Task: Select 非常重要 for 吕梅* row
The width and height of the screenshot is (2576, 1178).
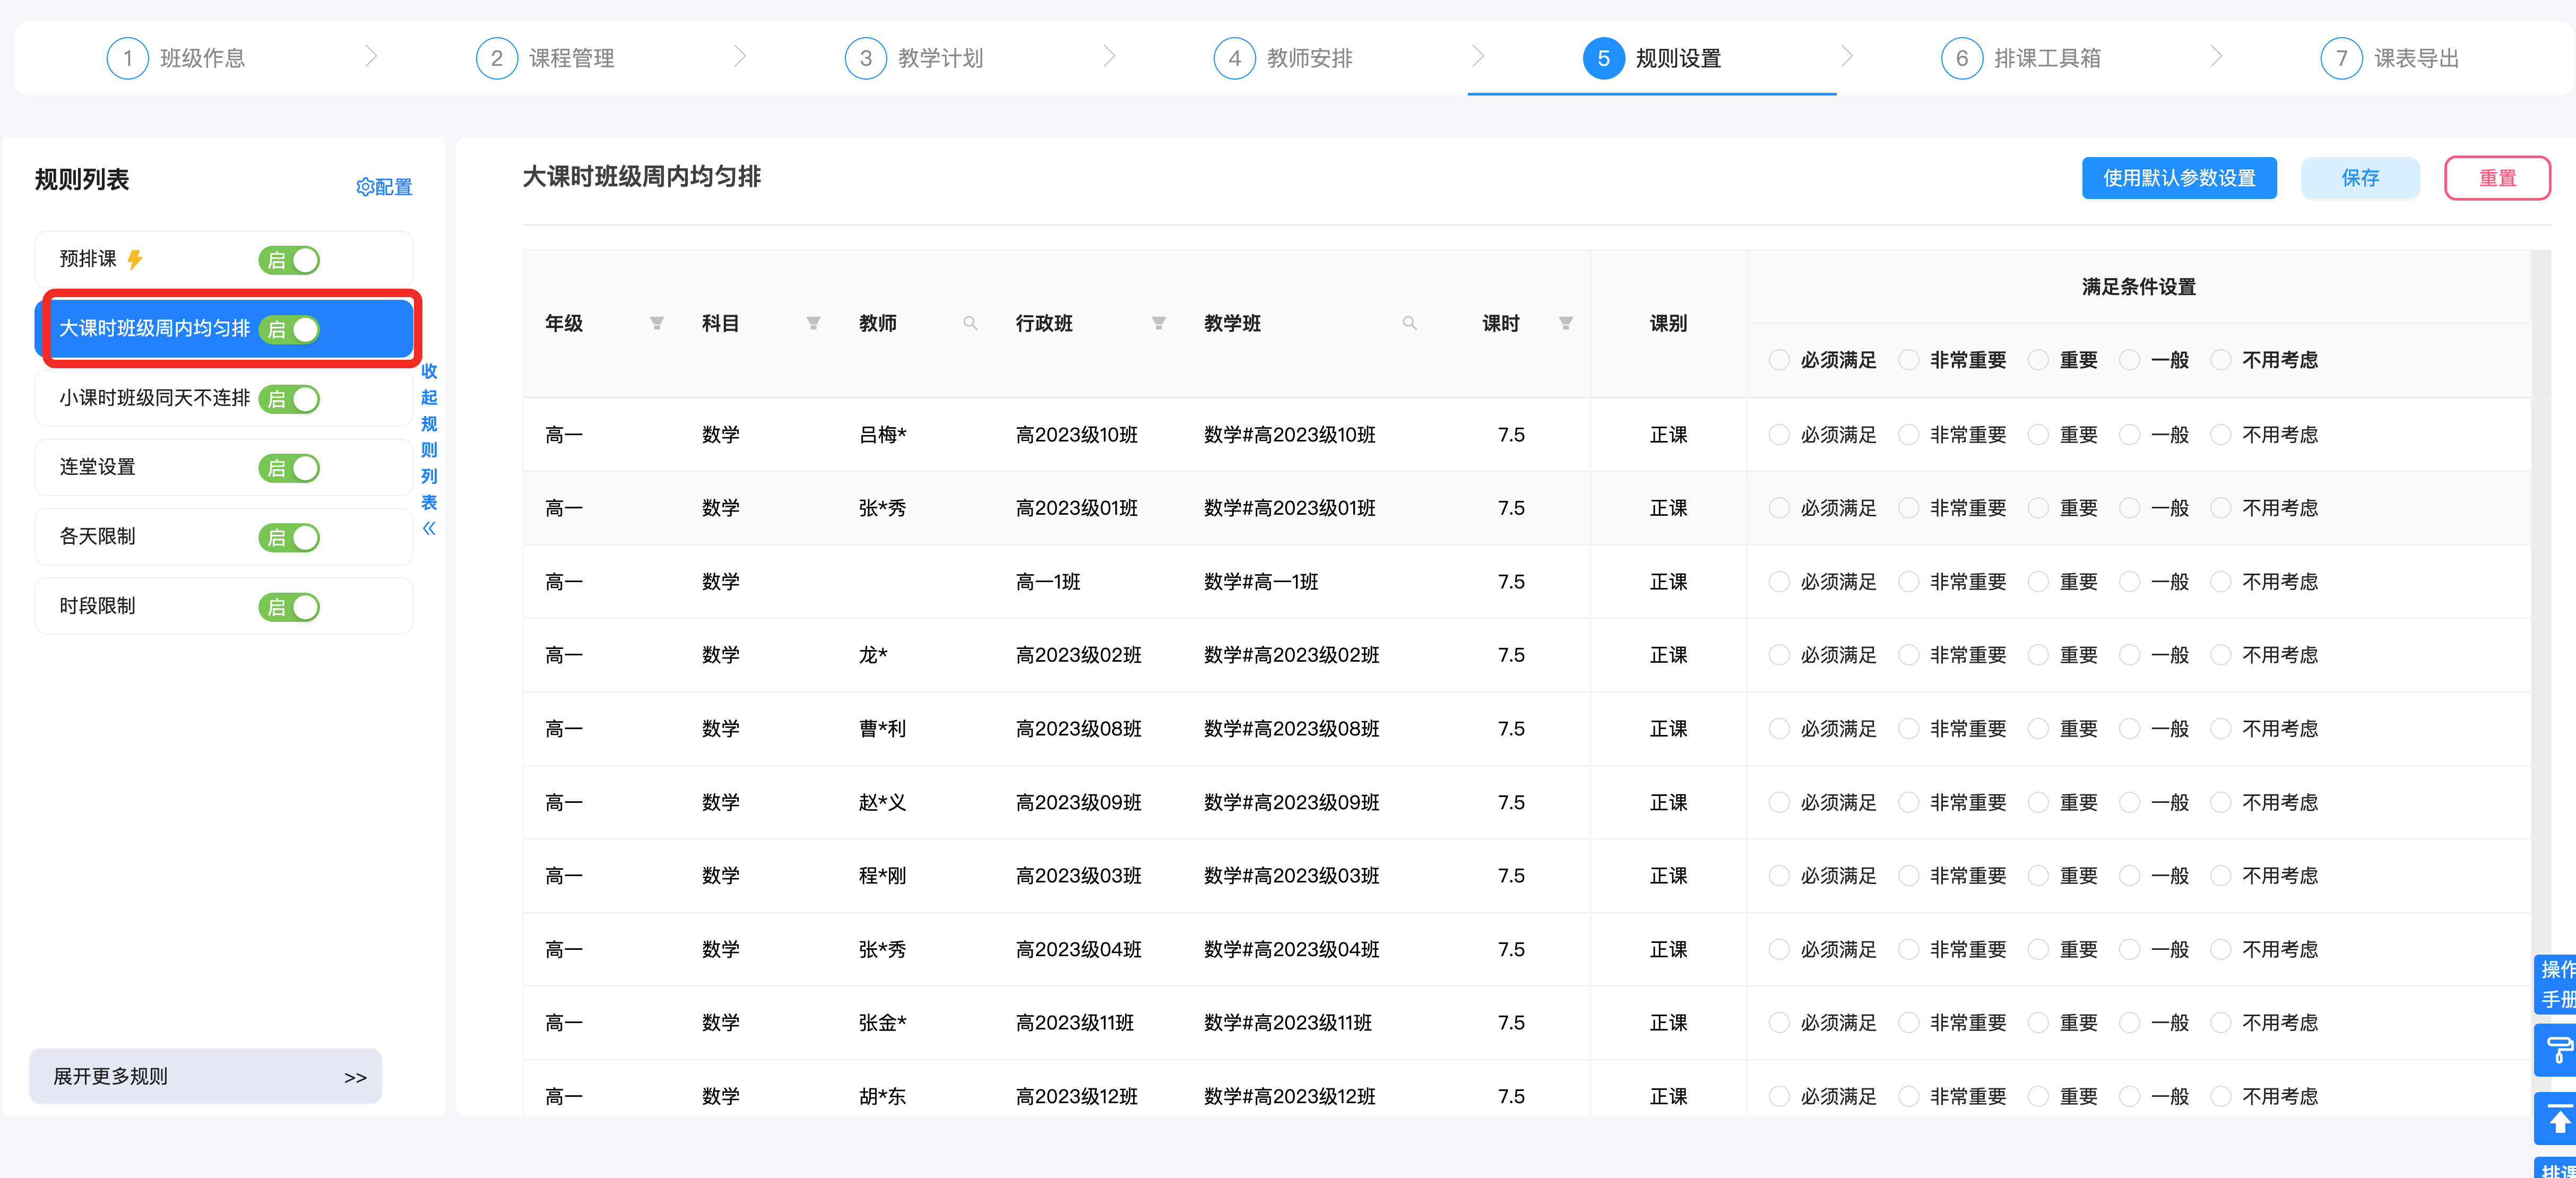Action: (x=1908, y=435)
